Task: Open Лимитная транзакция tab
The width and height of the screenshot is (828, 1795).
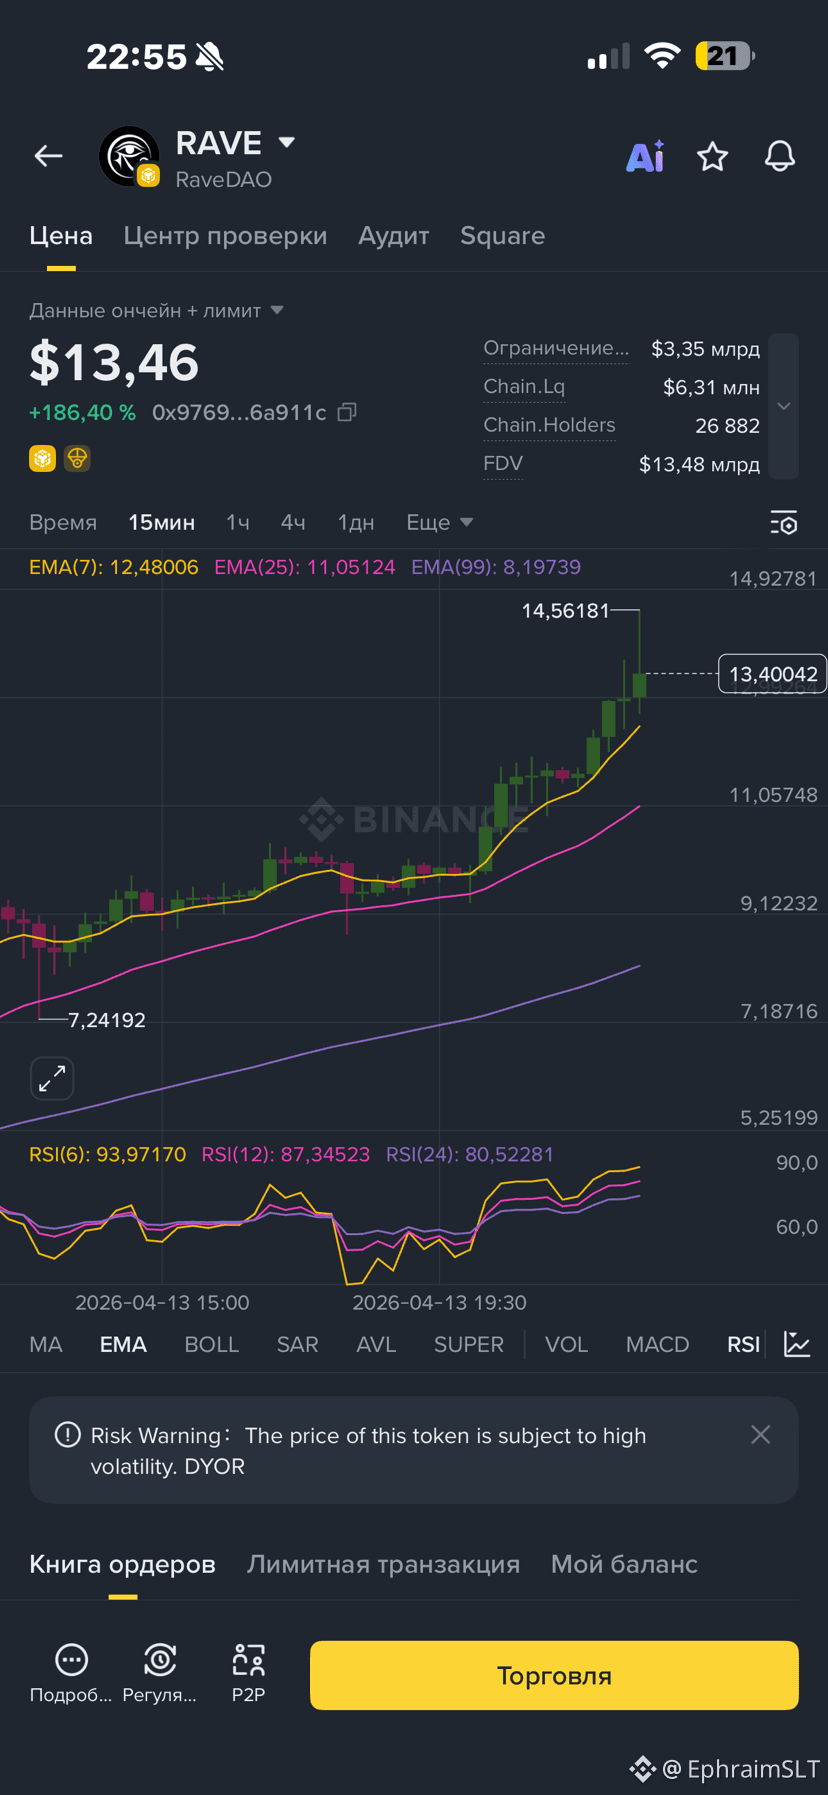Action: 383,1563
